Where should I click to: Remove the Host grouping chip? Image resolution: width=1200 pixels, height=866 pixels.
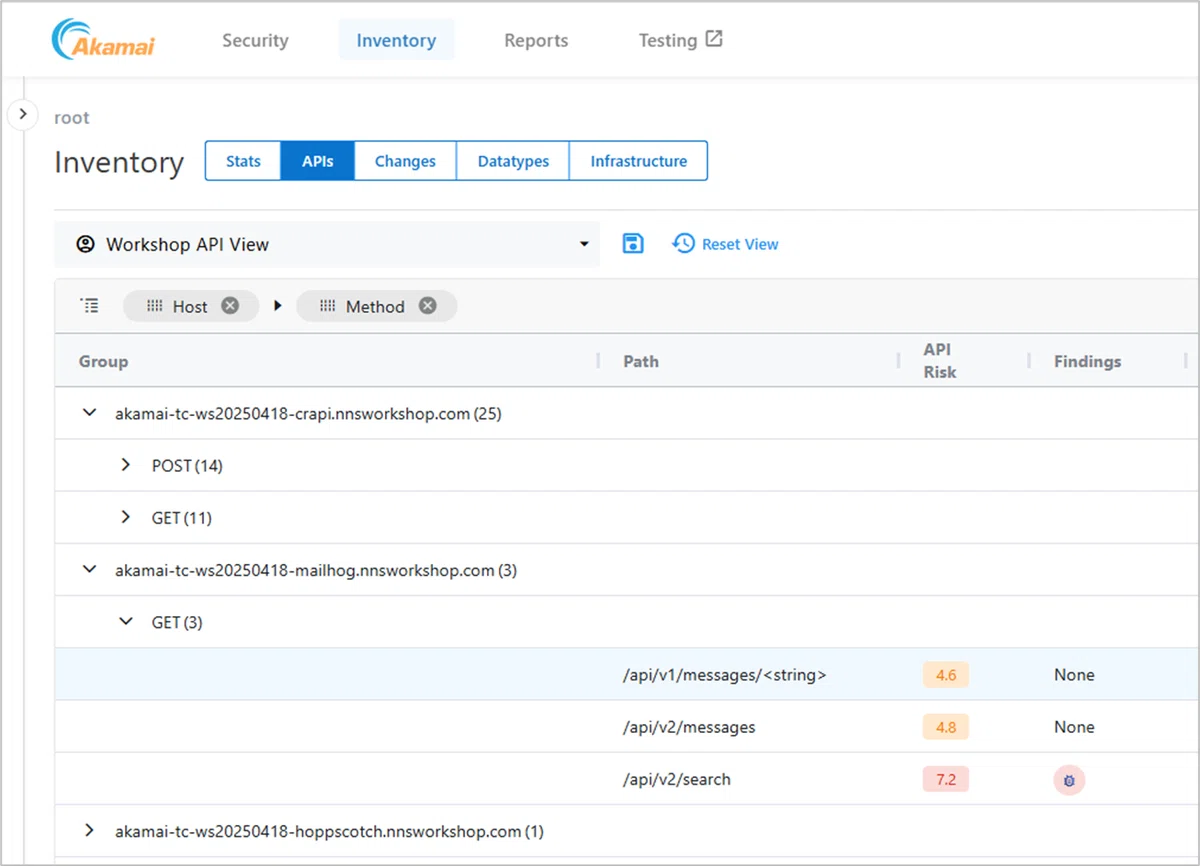[230, 306]
